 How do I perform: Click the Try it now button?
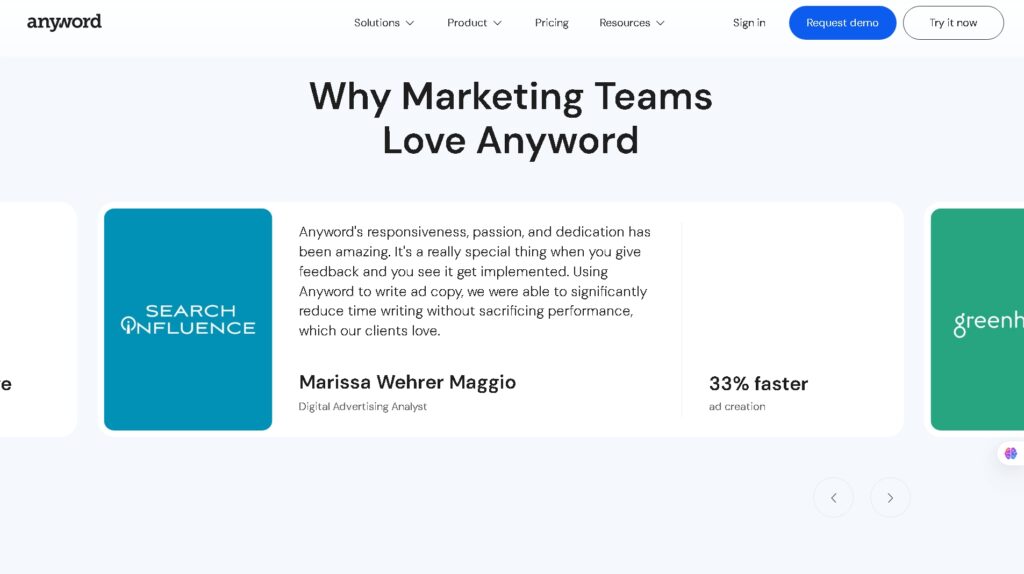tap(953, 23)
